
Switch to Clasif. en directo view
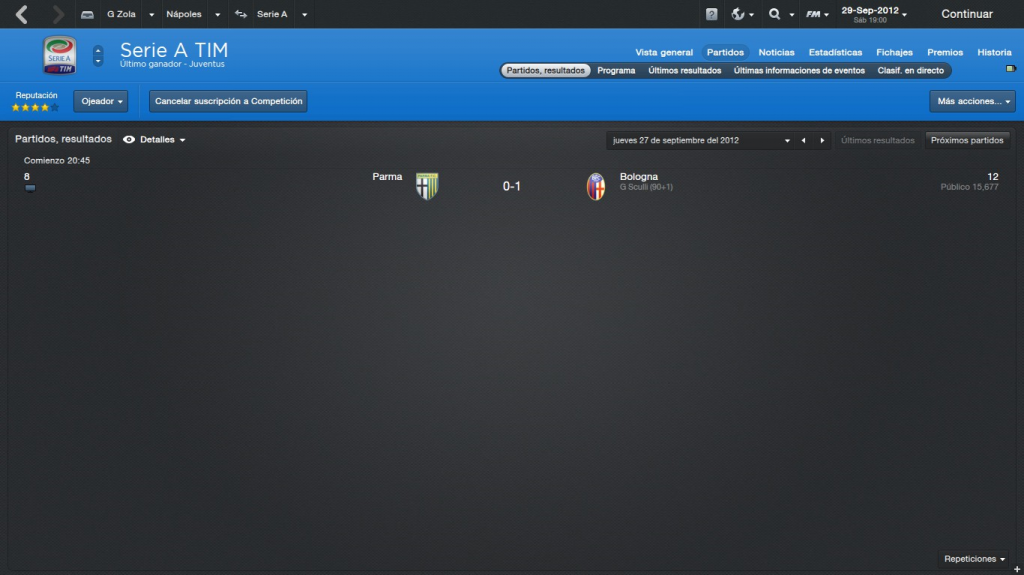click(x=910, y=71)
